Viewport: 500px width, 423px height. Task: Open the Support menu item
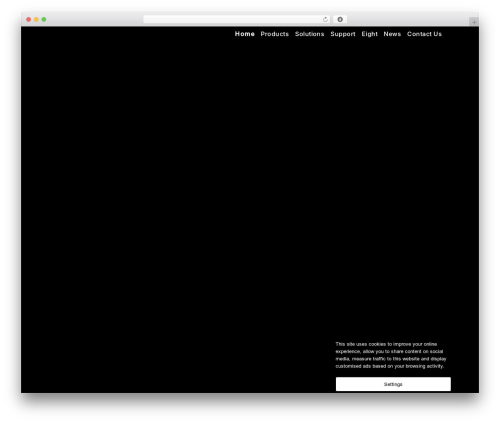coord(343,34)
